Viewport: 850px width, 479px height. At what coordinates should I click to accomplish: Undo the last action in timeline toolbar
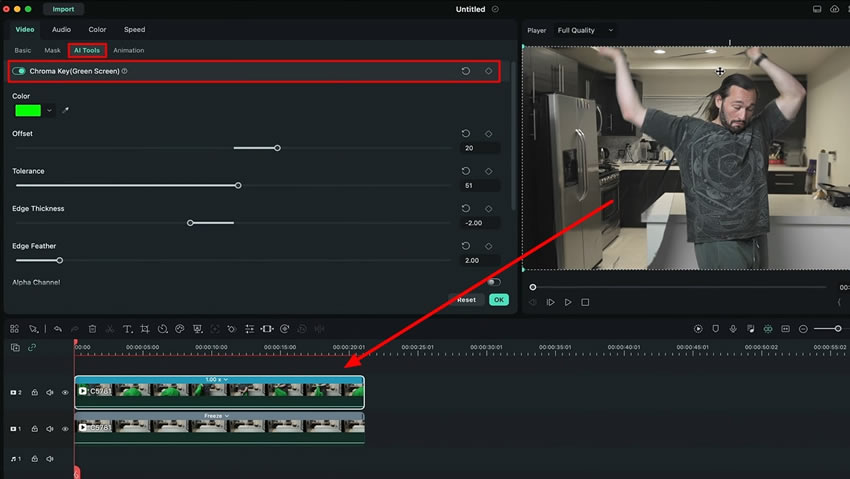pos(57,329)
